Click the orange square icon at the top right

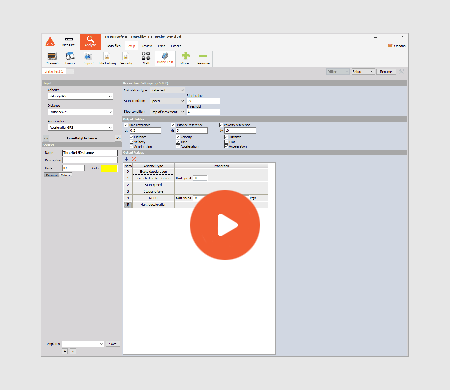point(389,46)
